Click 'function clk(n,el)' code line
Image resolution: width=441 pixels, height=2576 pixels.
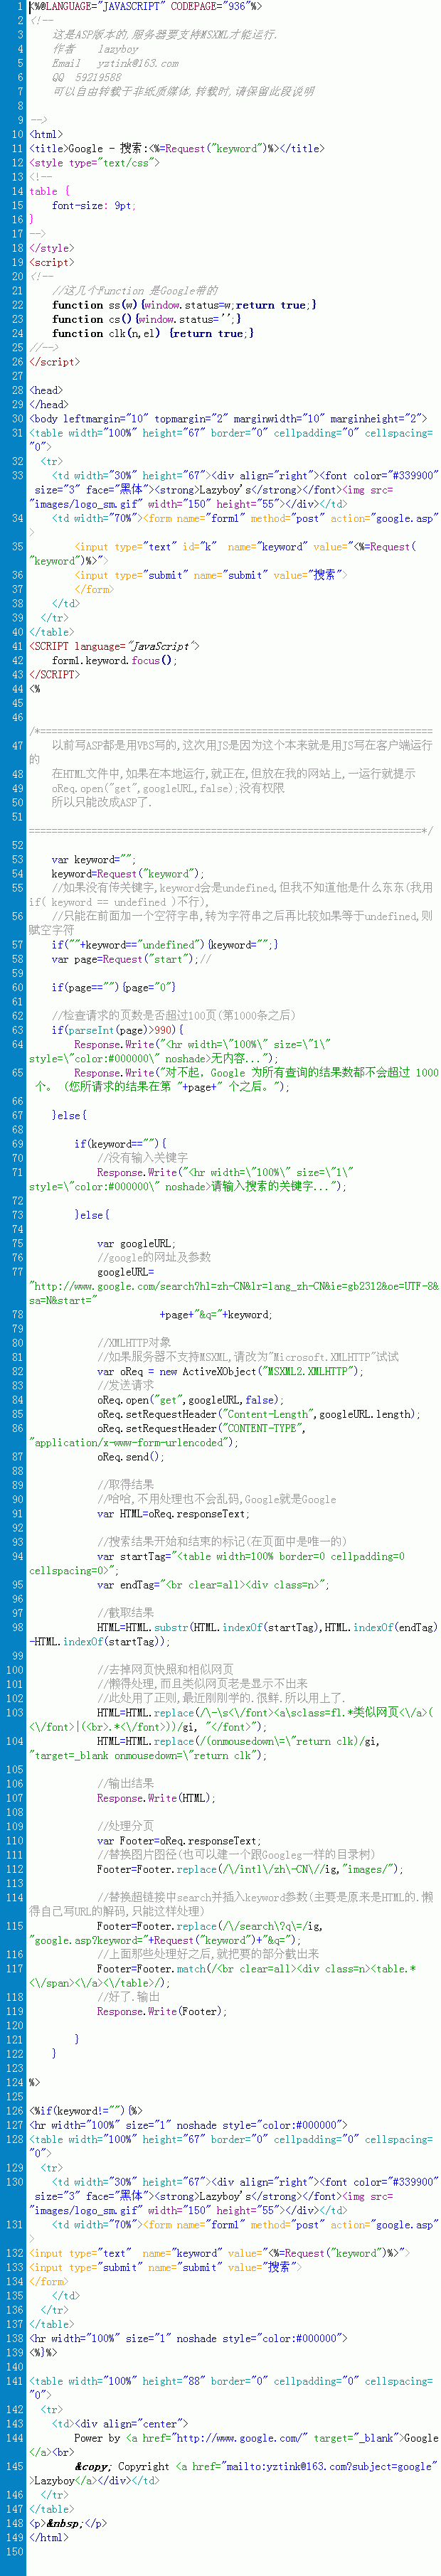tap(153, 333)
